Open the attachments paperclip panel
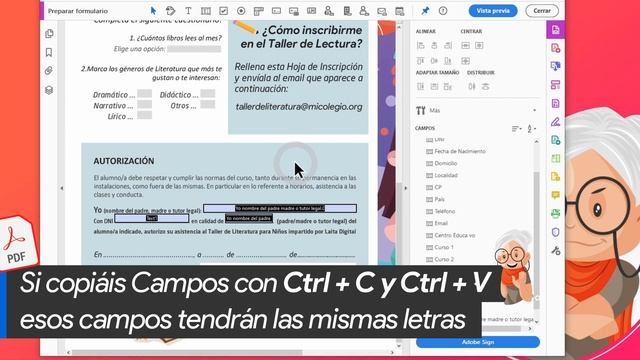This screenshot has height=360, width=640. [49, 71]
